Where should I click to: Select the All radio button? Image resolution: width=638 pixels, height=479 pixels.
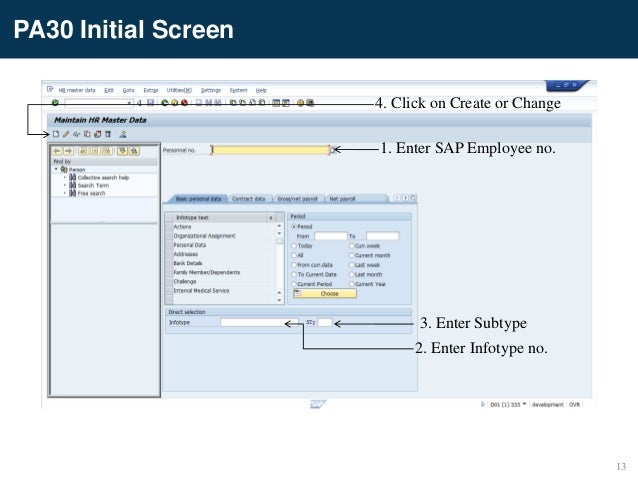[293, 255]
